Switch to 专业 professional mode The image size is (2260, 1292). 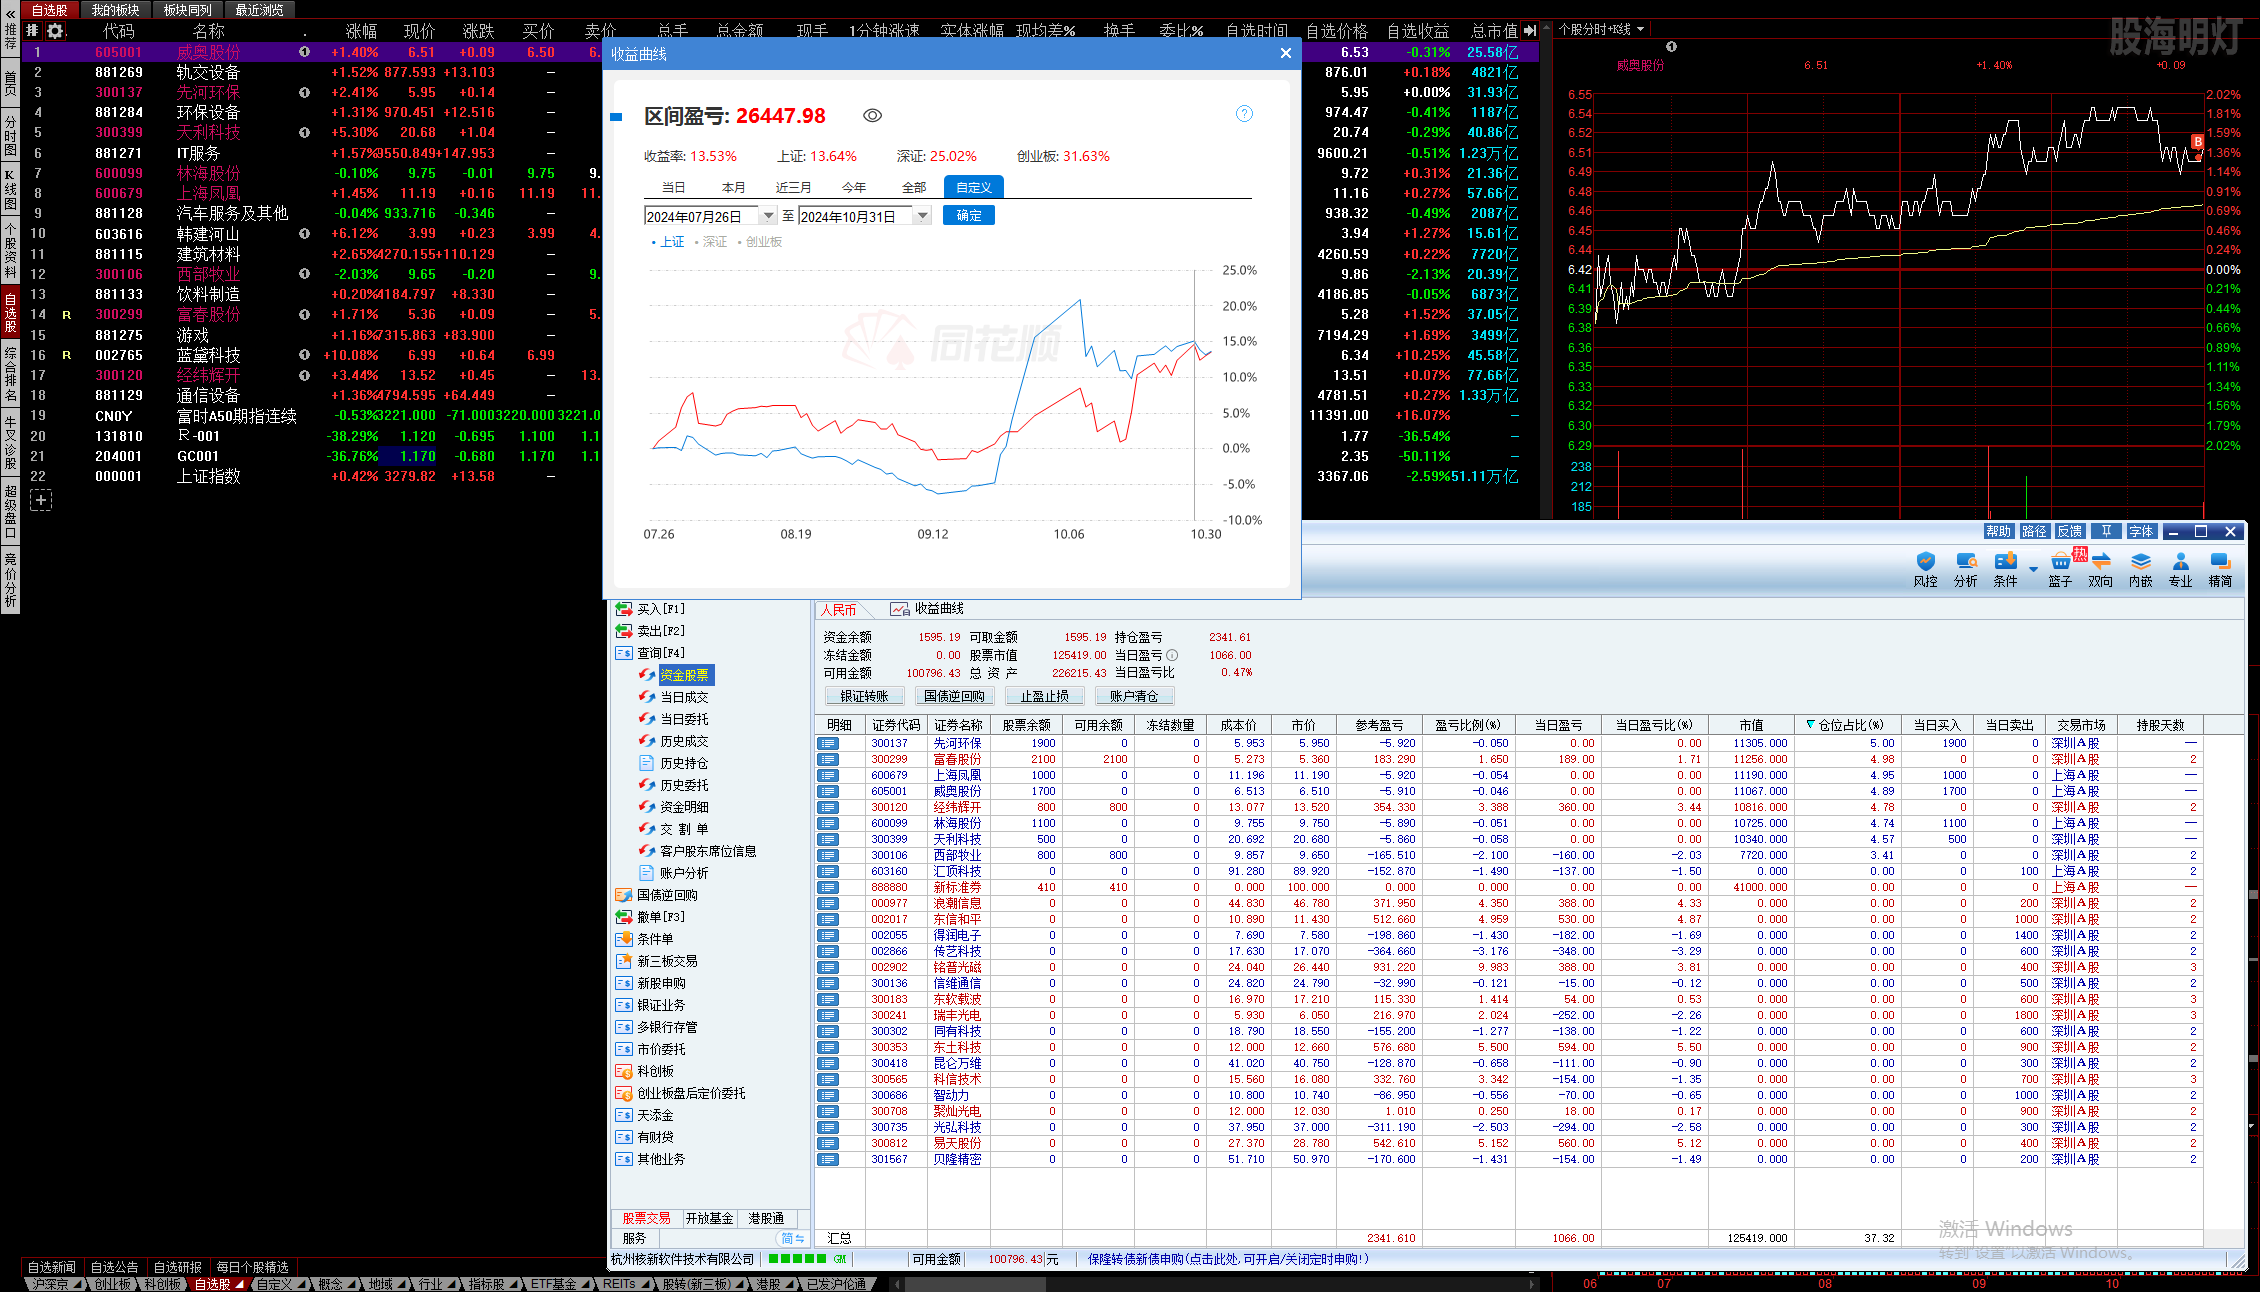[2180, 569]
